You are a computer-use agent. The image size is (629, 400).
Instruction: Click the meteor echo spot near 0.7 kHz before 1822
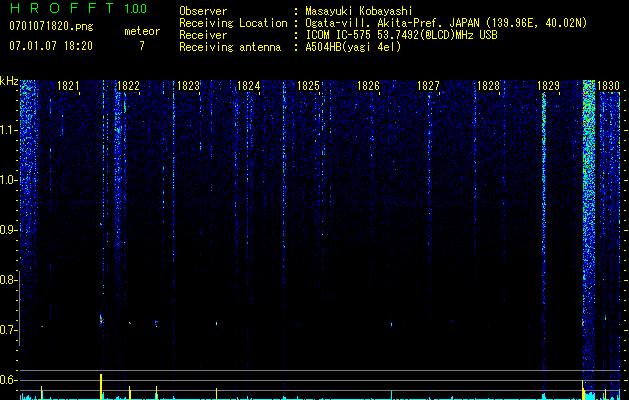point(101,320)
